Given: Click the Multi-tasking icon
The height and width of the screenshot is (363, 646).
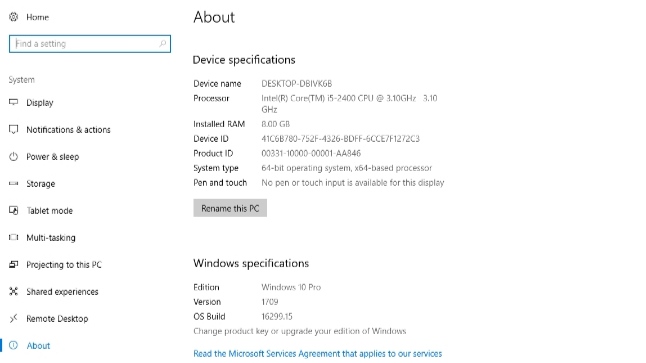Looking at the screenshot, I should 14,237.
